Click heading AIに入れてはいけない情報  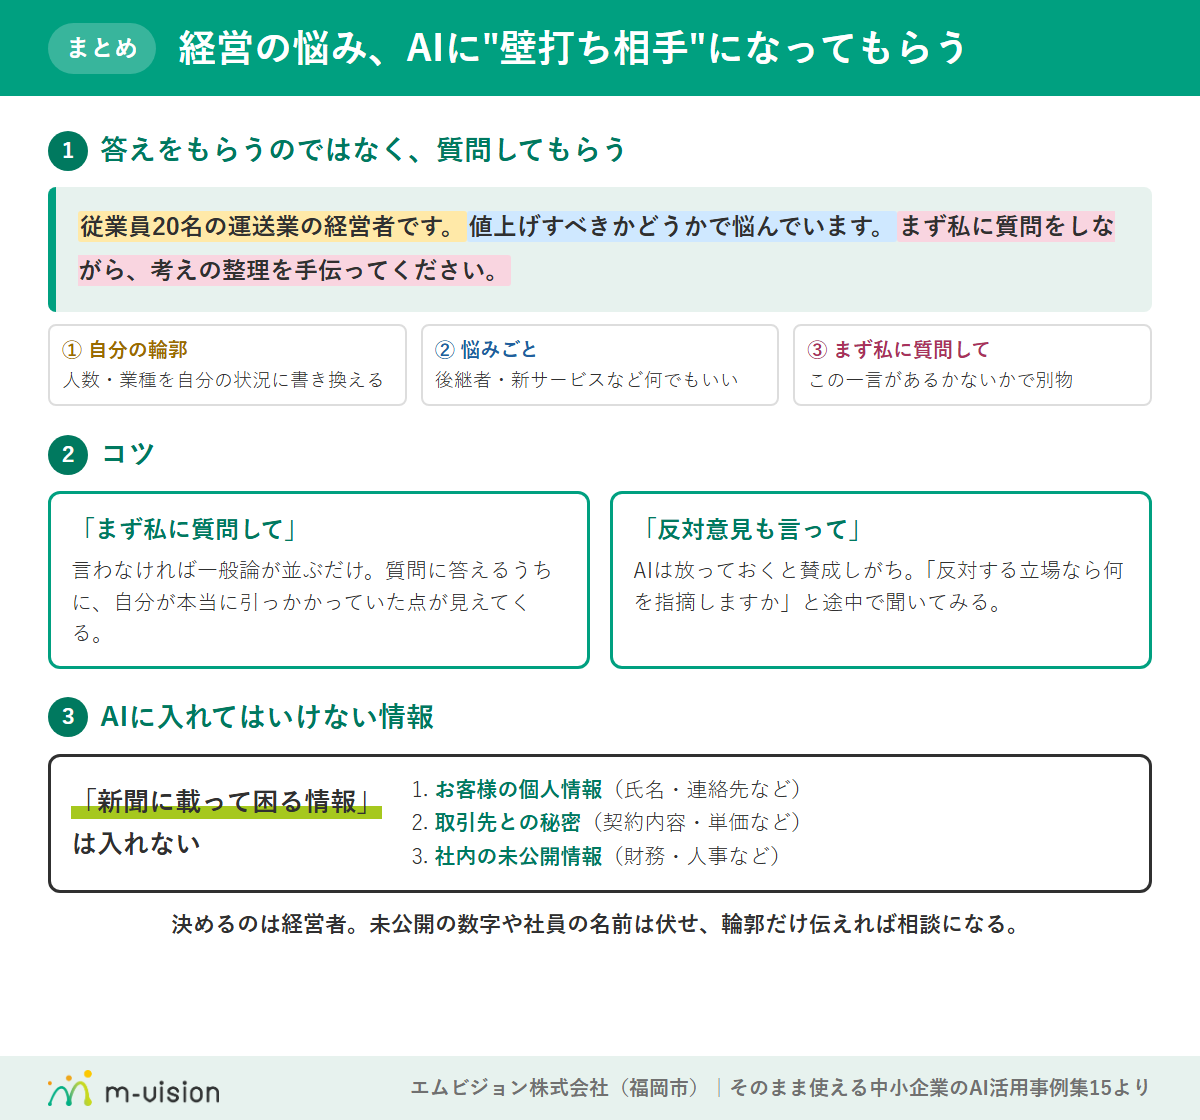pyautogui.click(x=267, y=717)
